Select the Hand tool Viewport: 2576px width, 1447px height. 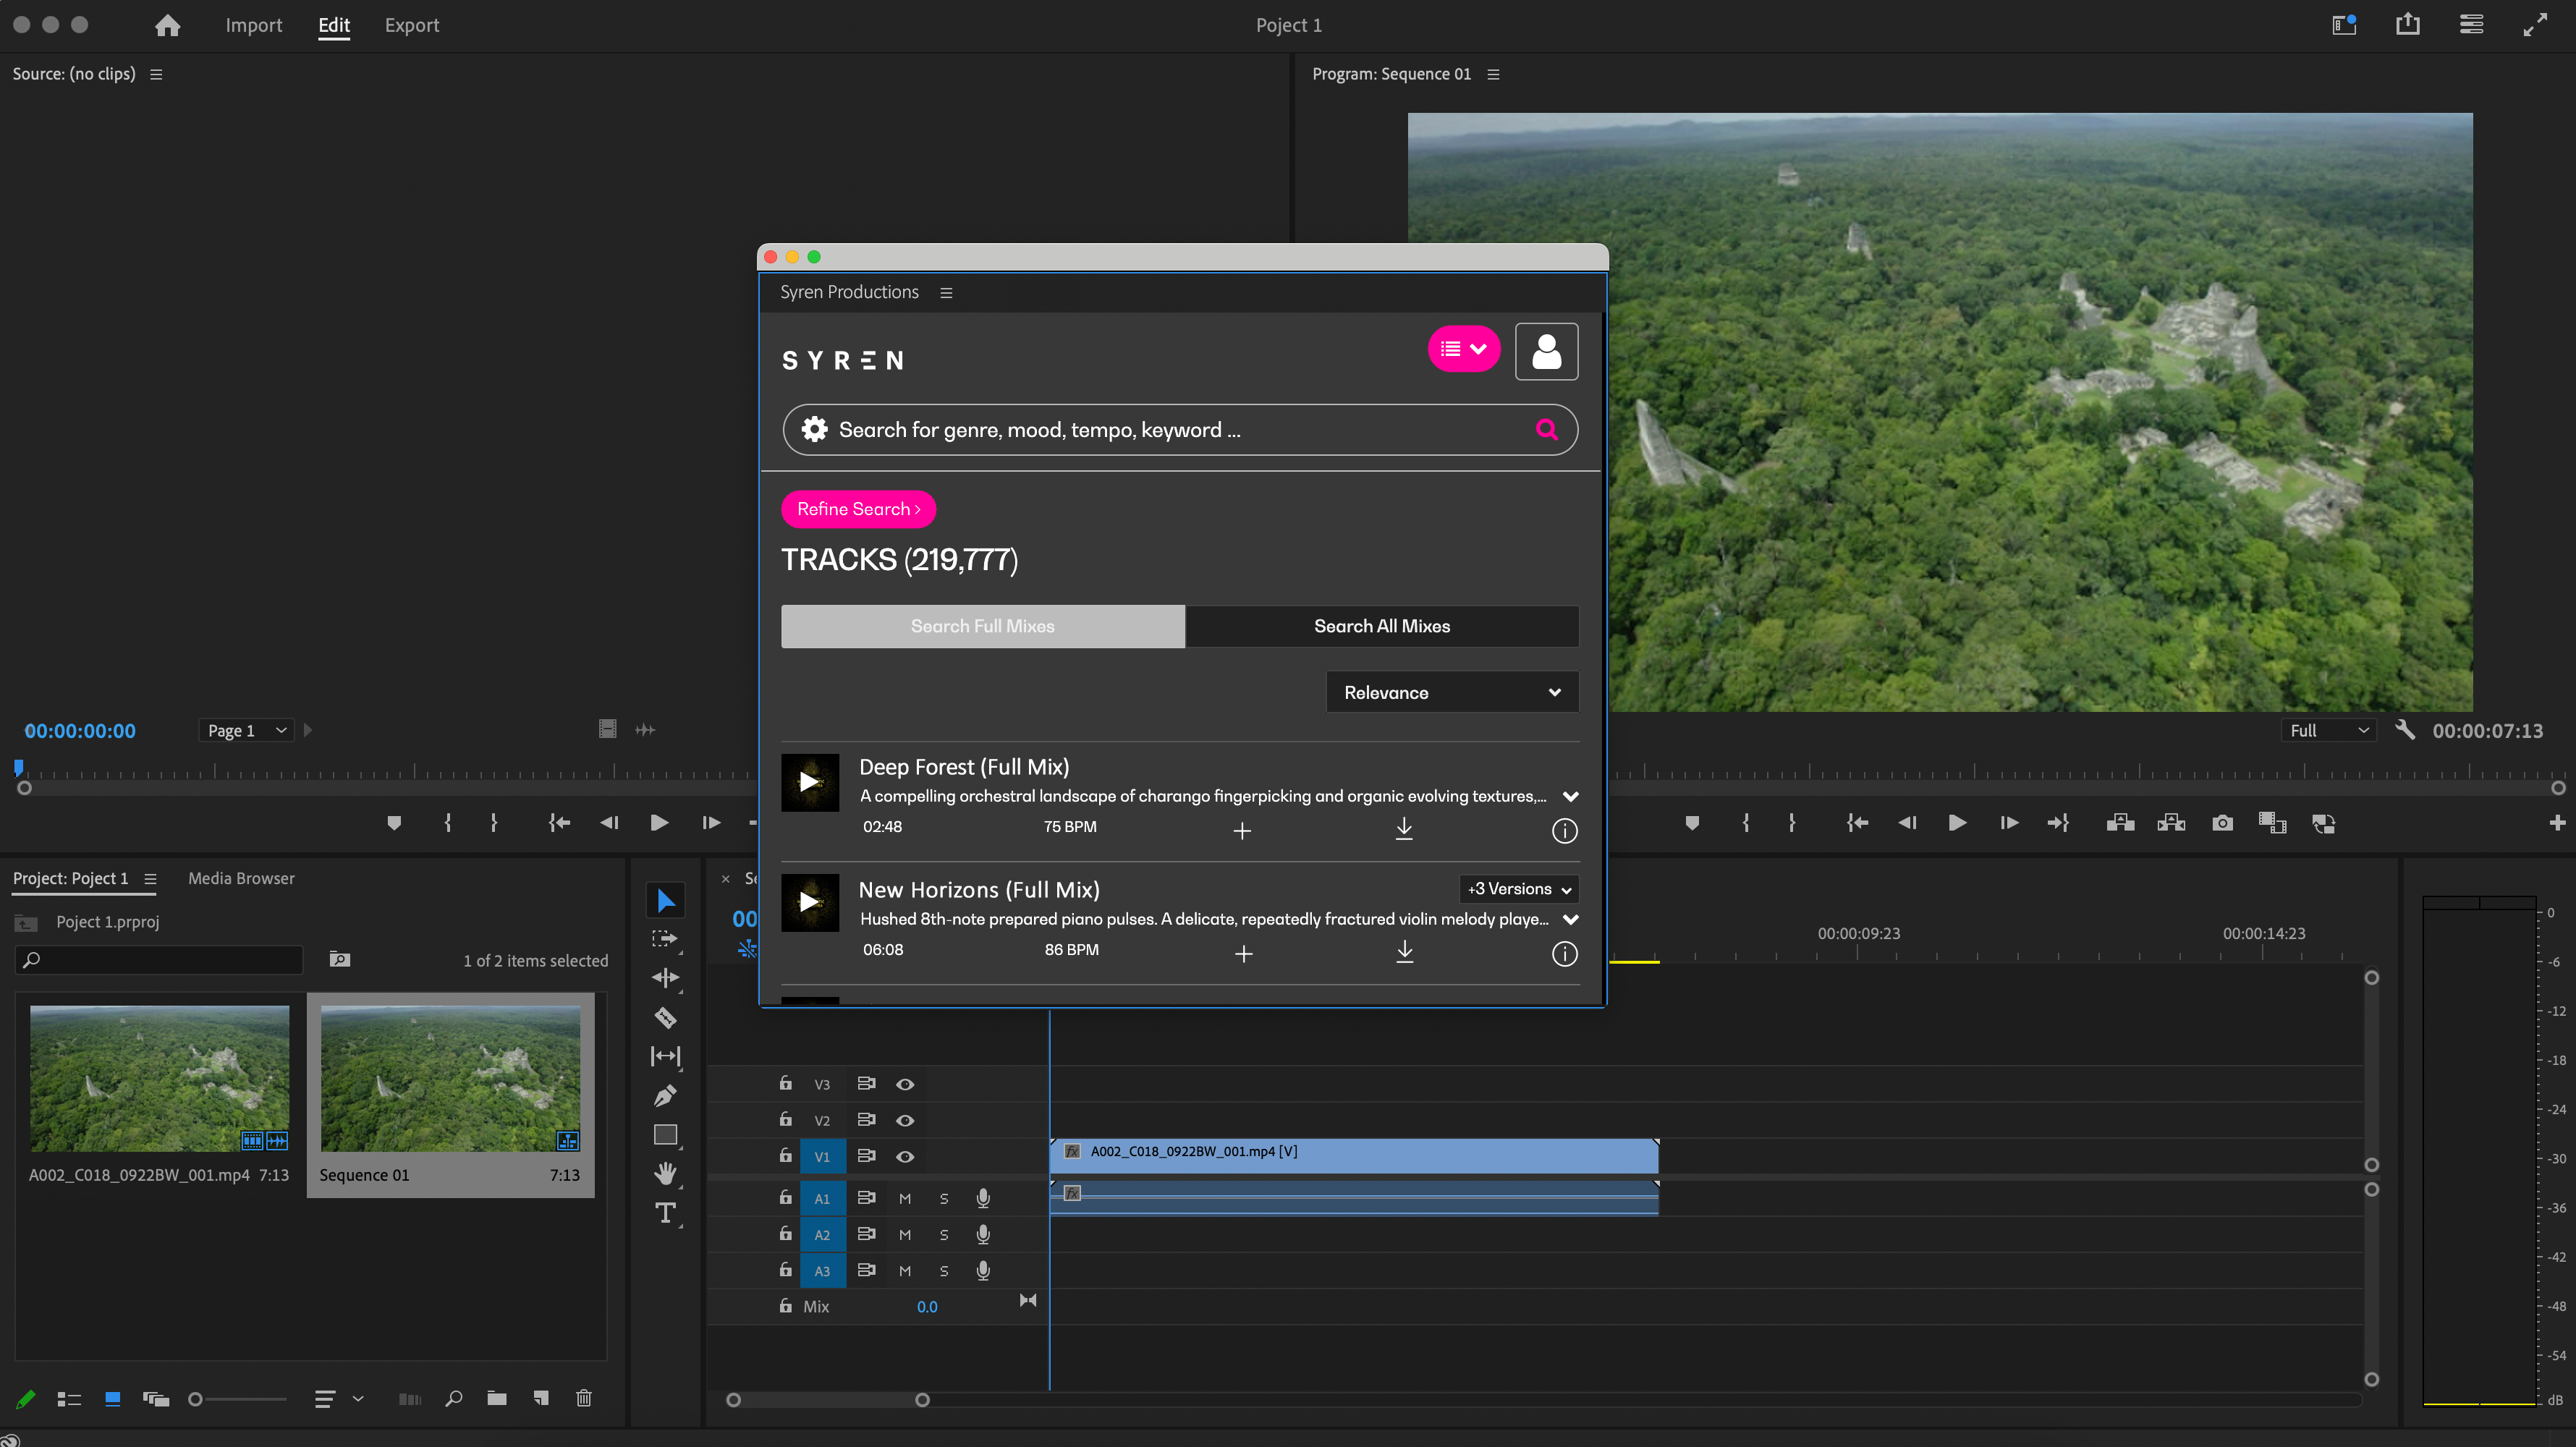[x=665, y=1173]
